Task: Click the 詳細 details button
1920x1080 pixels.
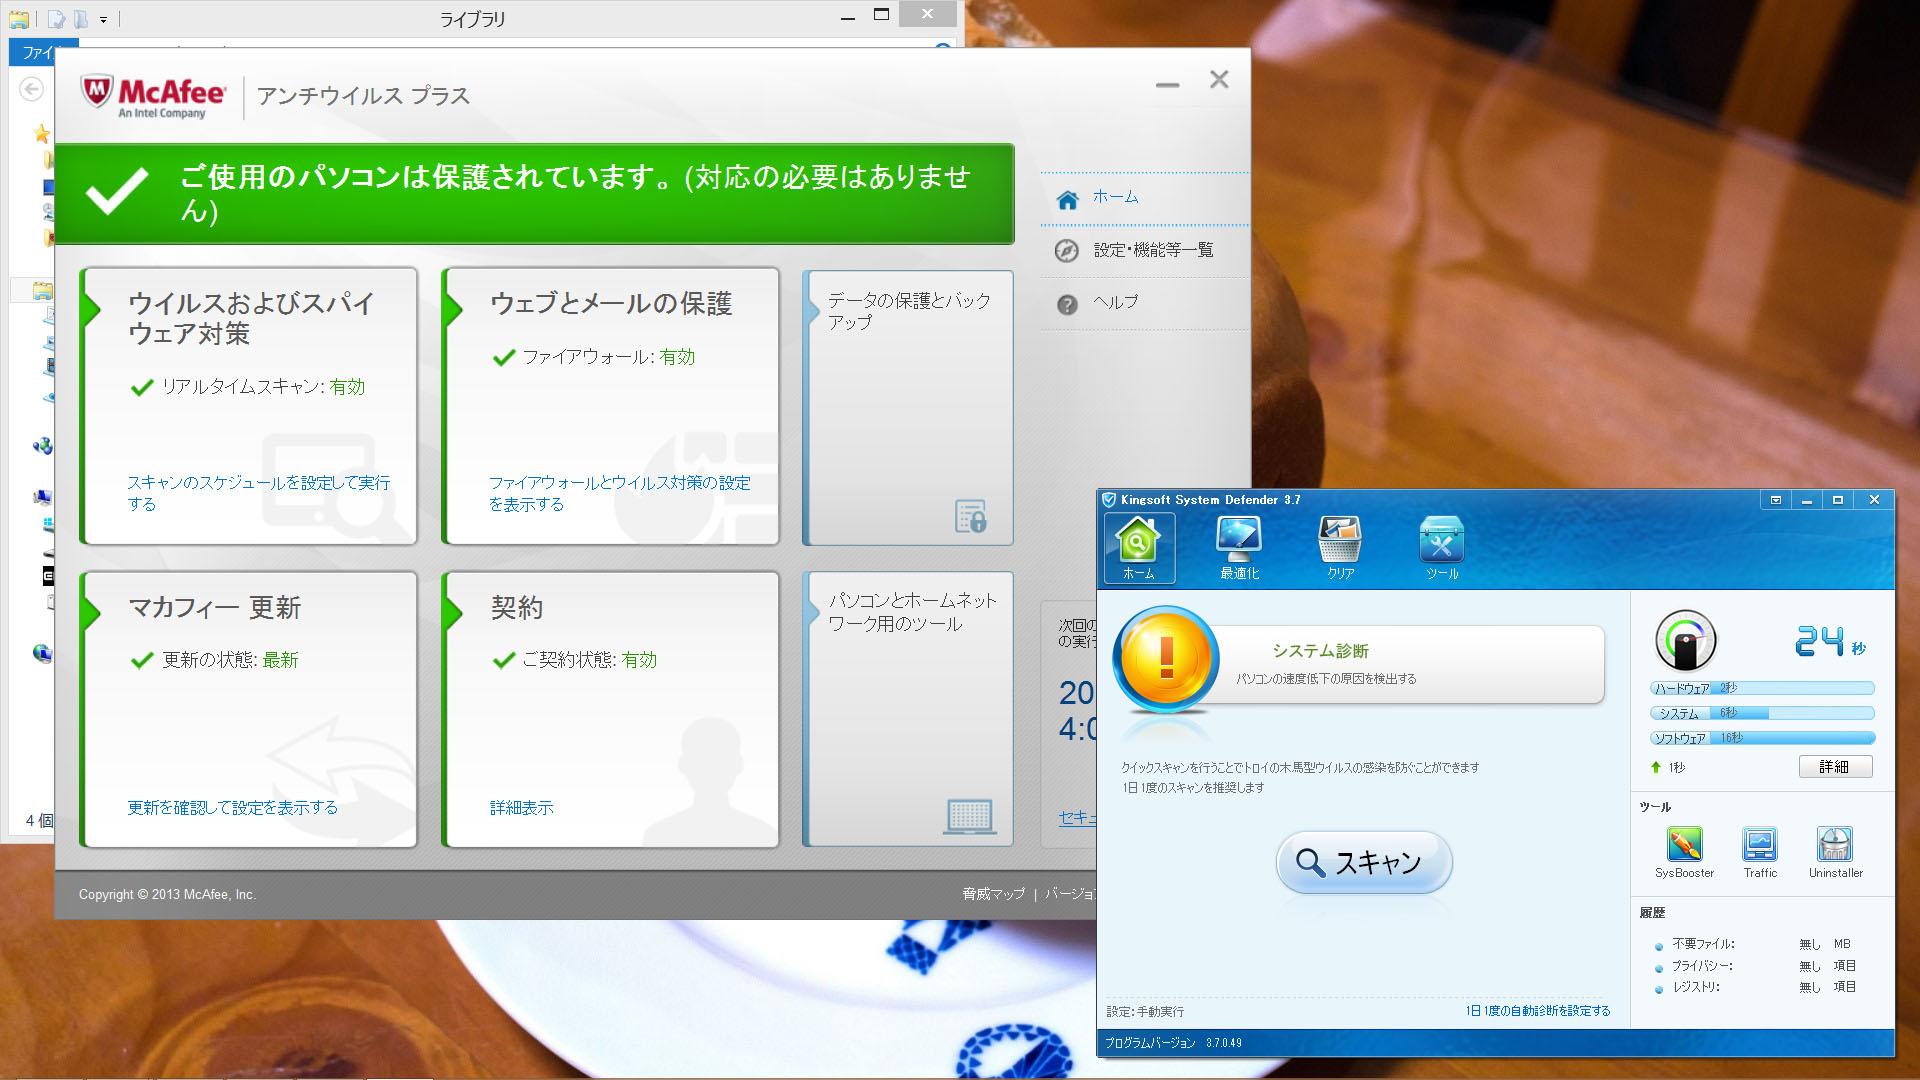Action: (1834, 767)
